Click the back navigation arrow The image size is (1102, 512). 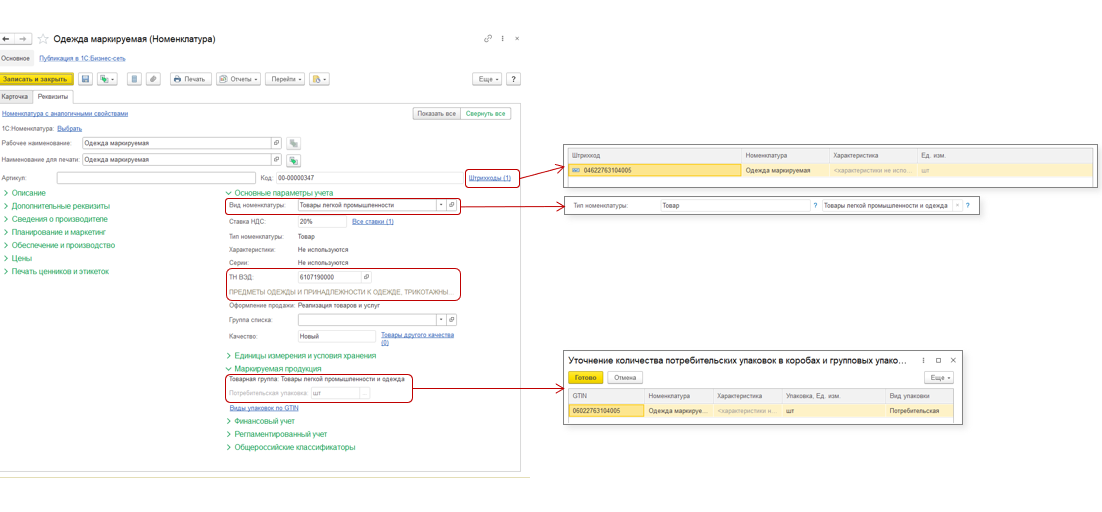7,39
